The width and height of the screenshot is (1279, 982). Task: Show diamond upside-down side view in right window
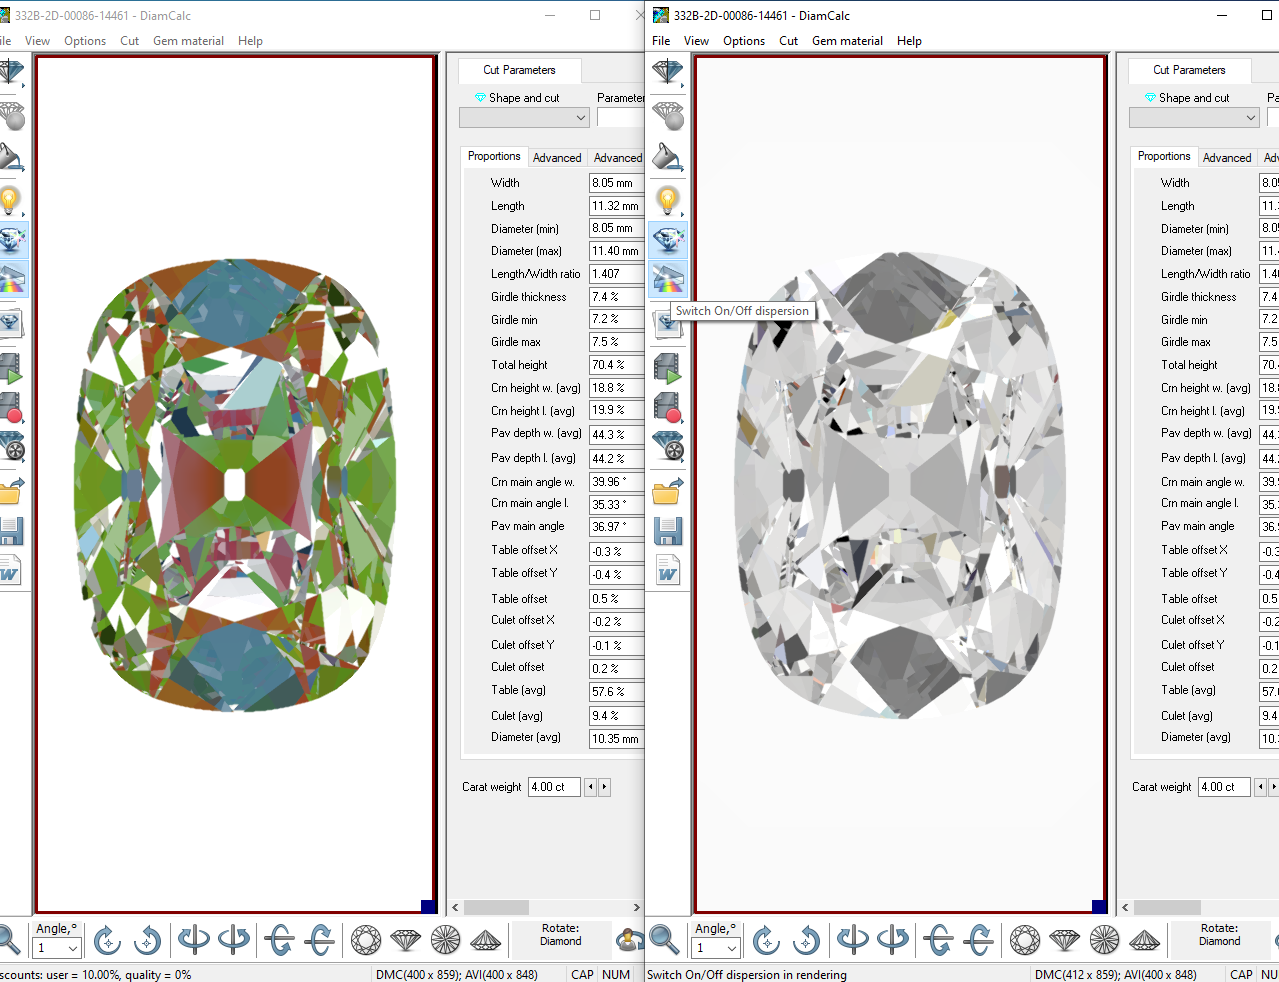coord(1144,940)
